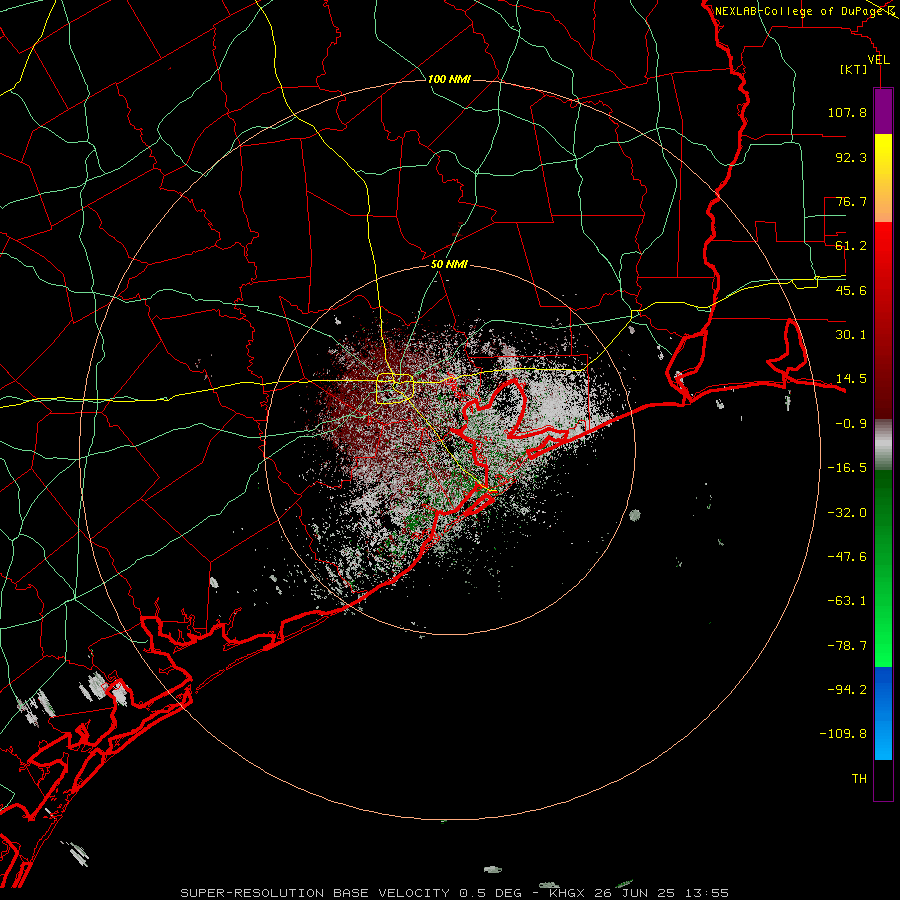
Task: Click the VEL legend title
Action: (879, 60)
